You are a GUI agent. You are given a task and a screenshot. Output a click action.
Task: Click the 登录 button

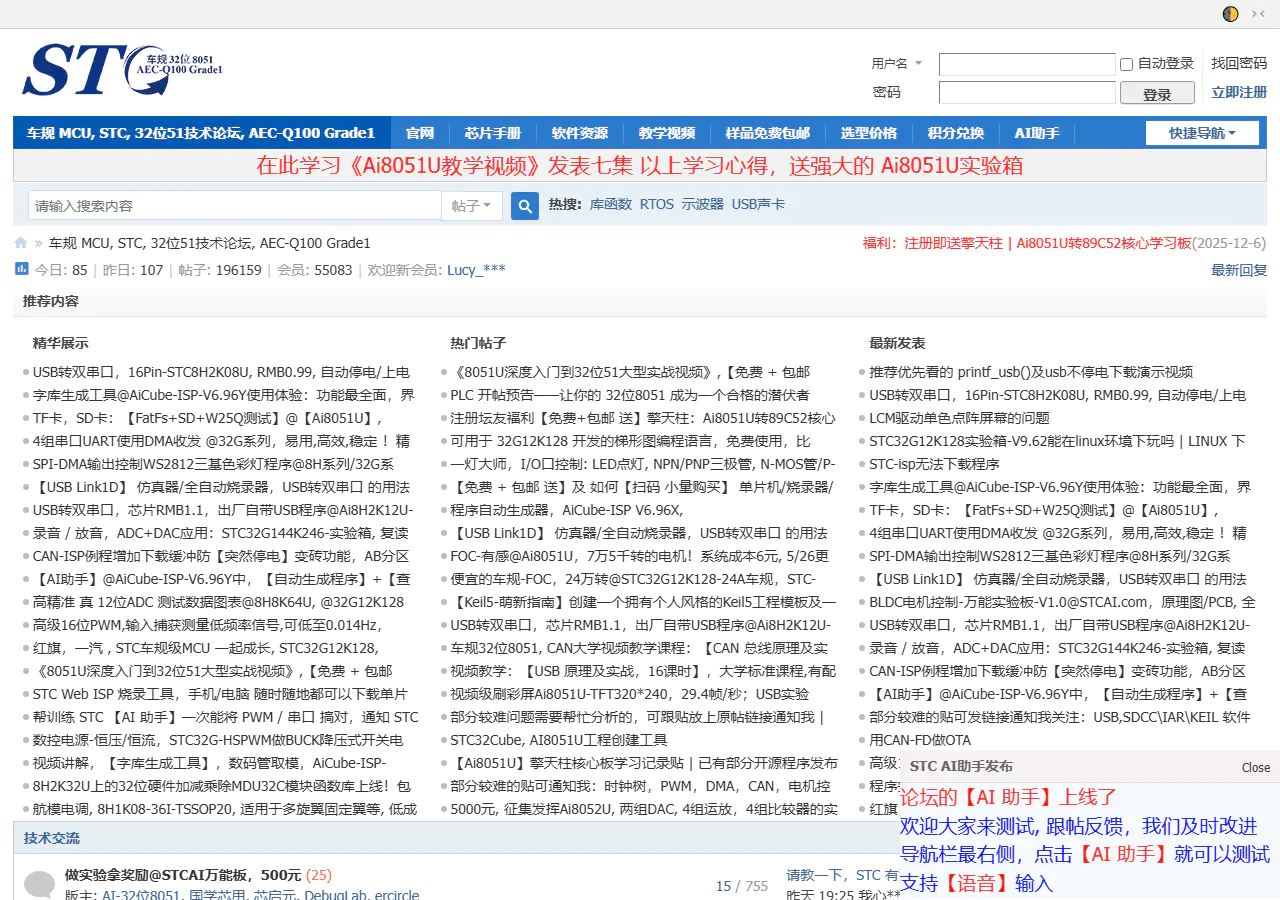point(1157,94)
